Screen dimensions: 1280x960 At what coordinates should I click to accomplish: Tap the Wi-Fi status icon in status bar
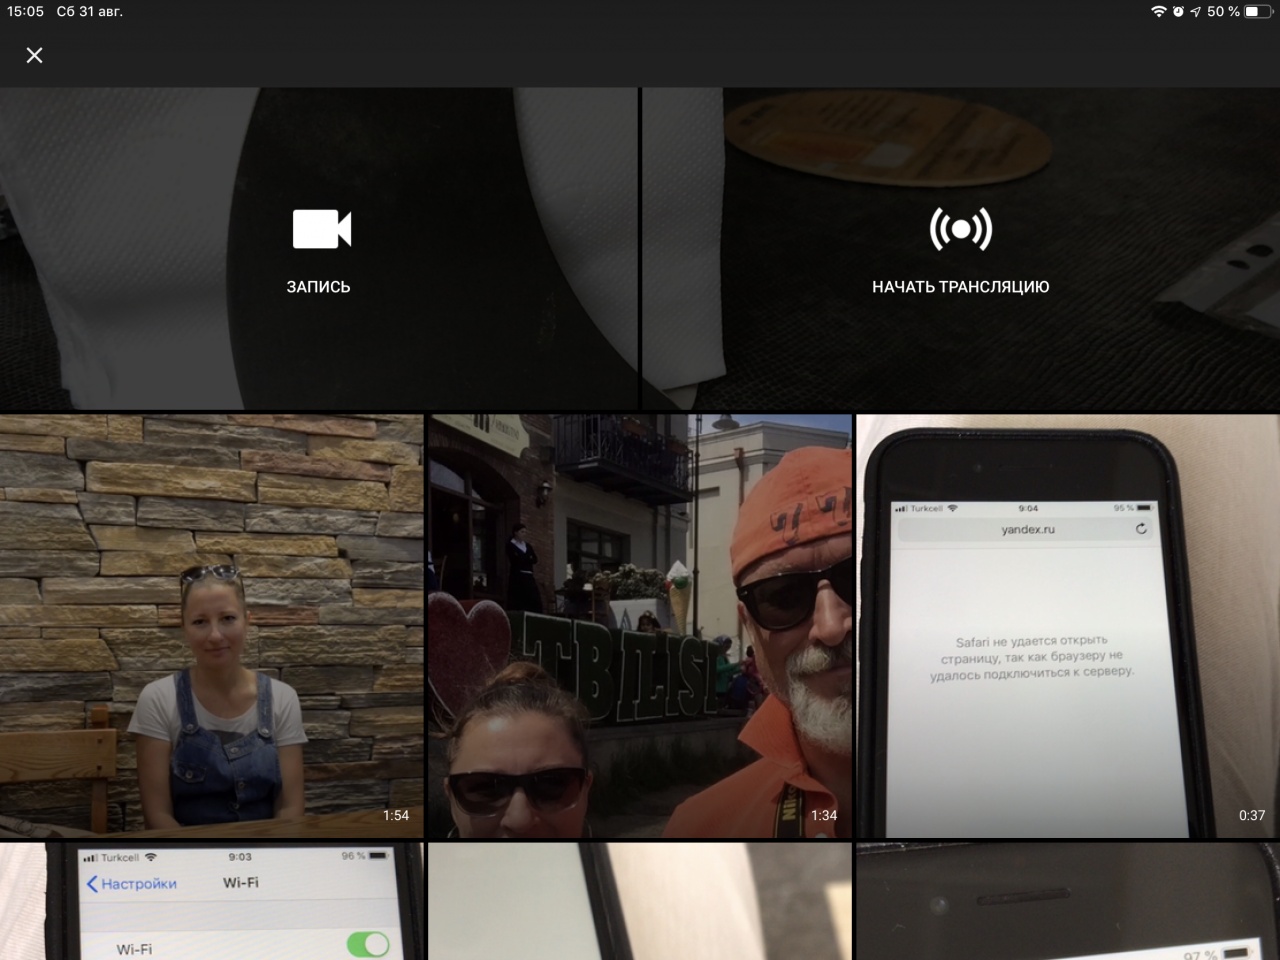(1159, 11)
